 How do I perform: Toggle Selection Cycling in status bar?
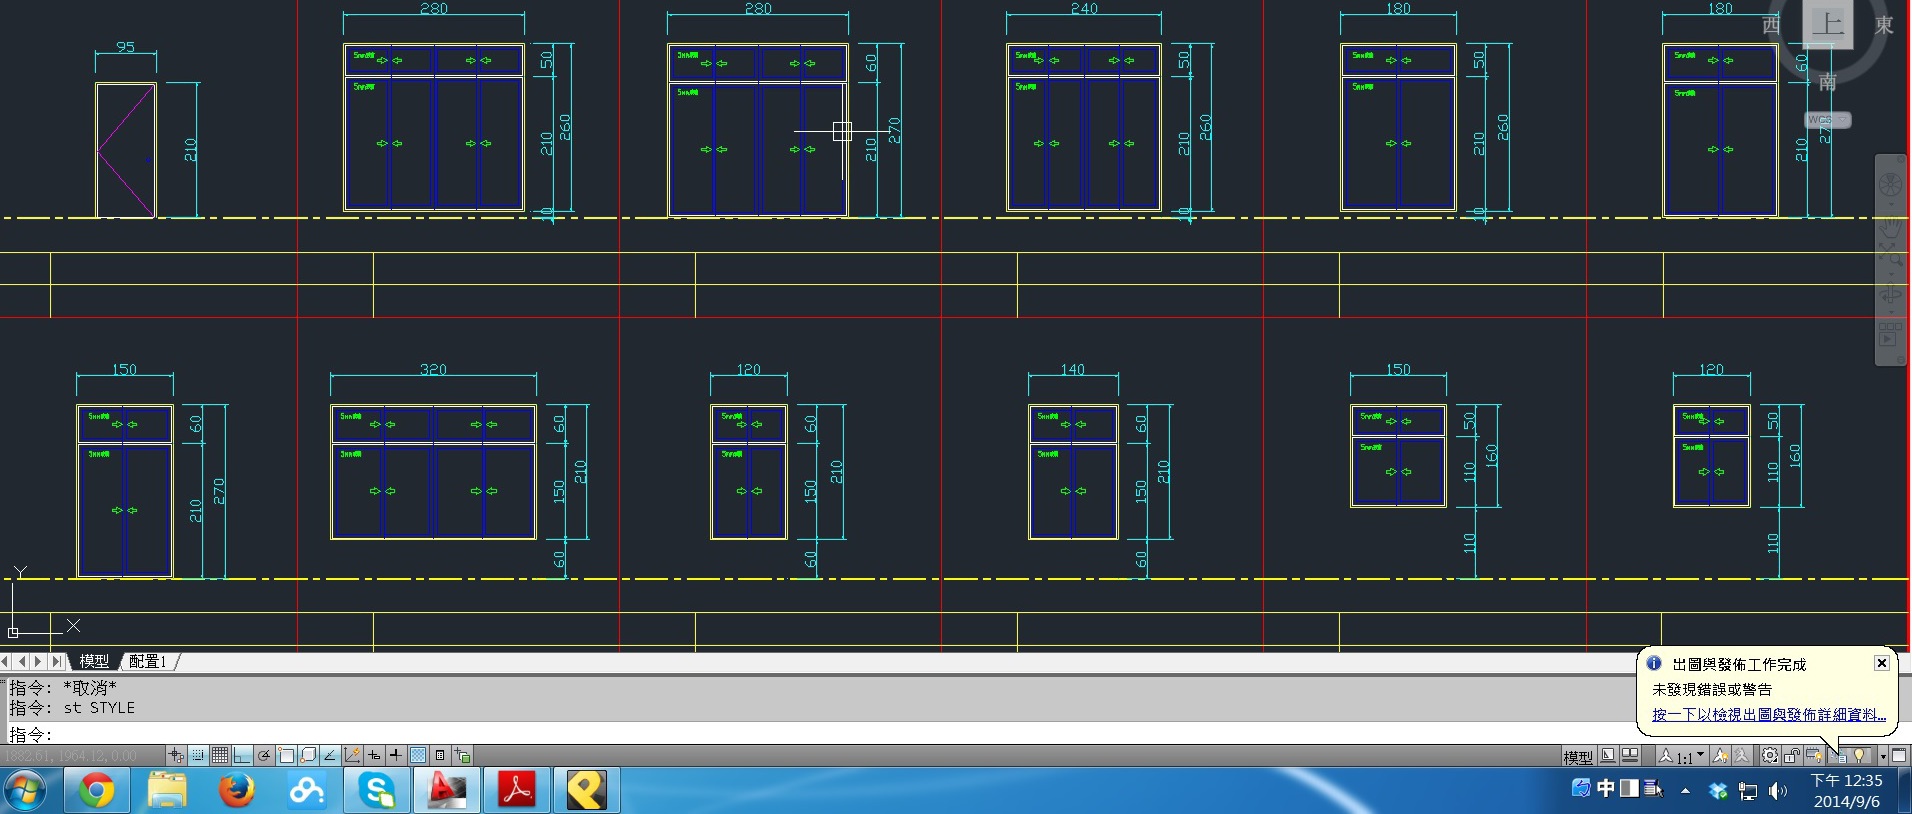(462, 756)
